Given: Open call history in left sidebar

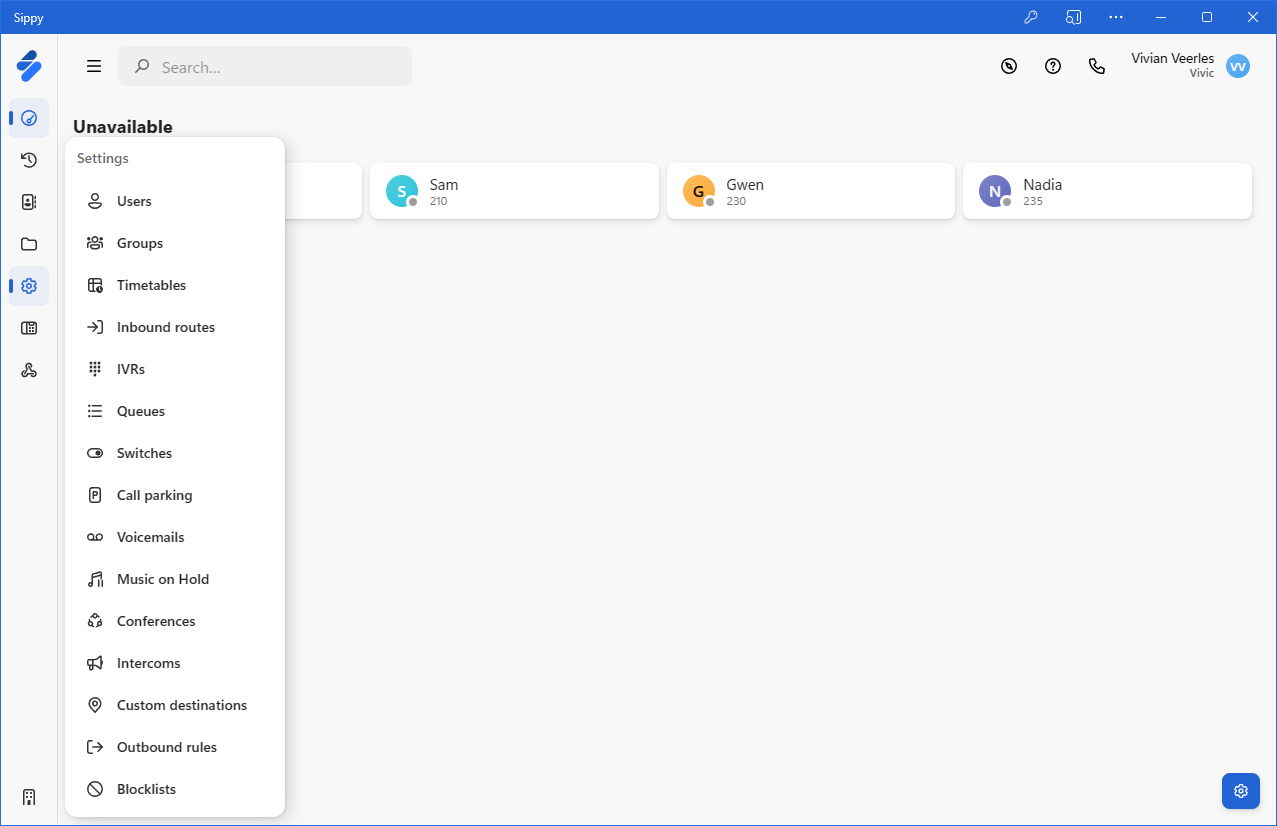Looking at the screenshot, I should coord(29,160).
